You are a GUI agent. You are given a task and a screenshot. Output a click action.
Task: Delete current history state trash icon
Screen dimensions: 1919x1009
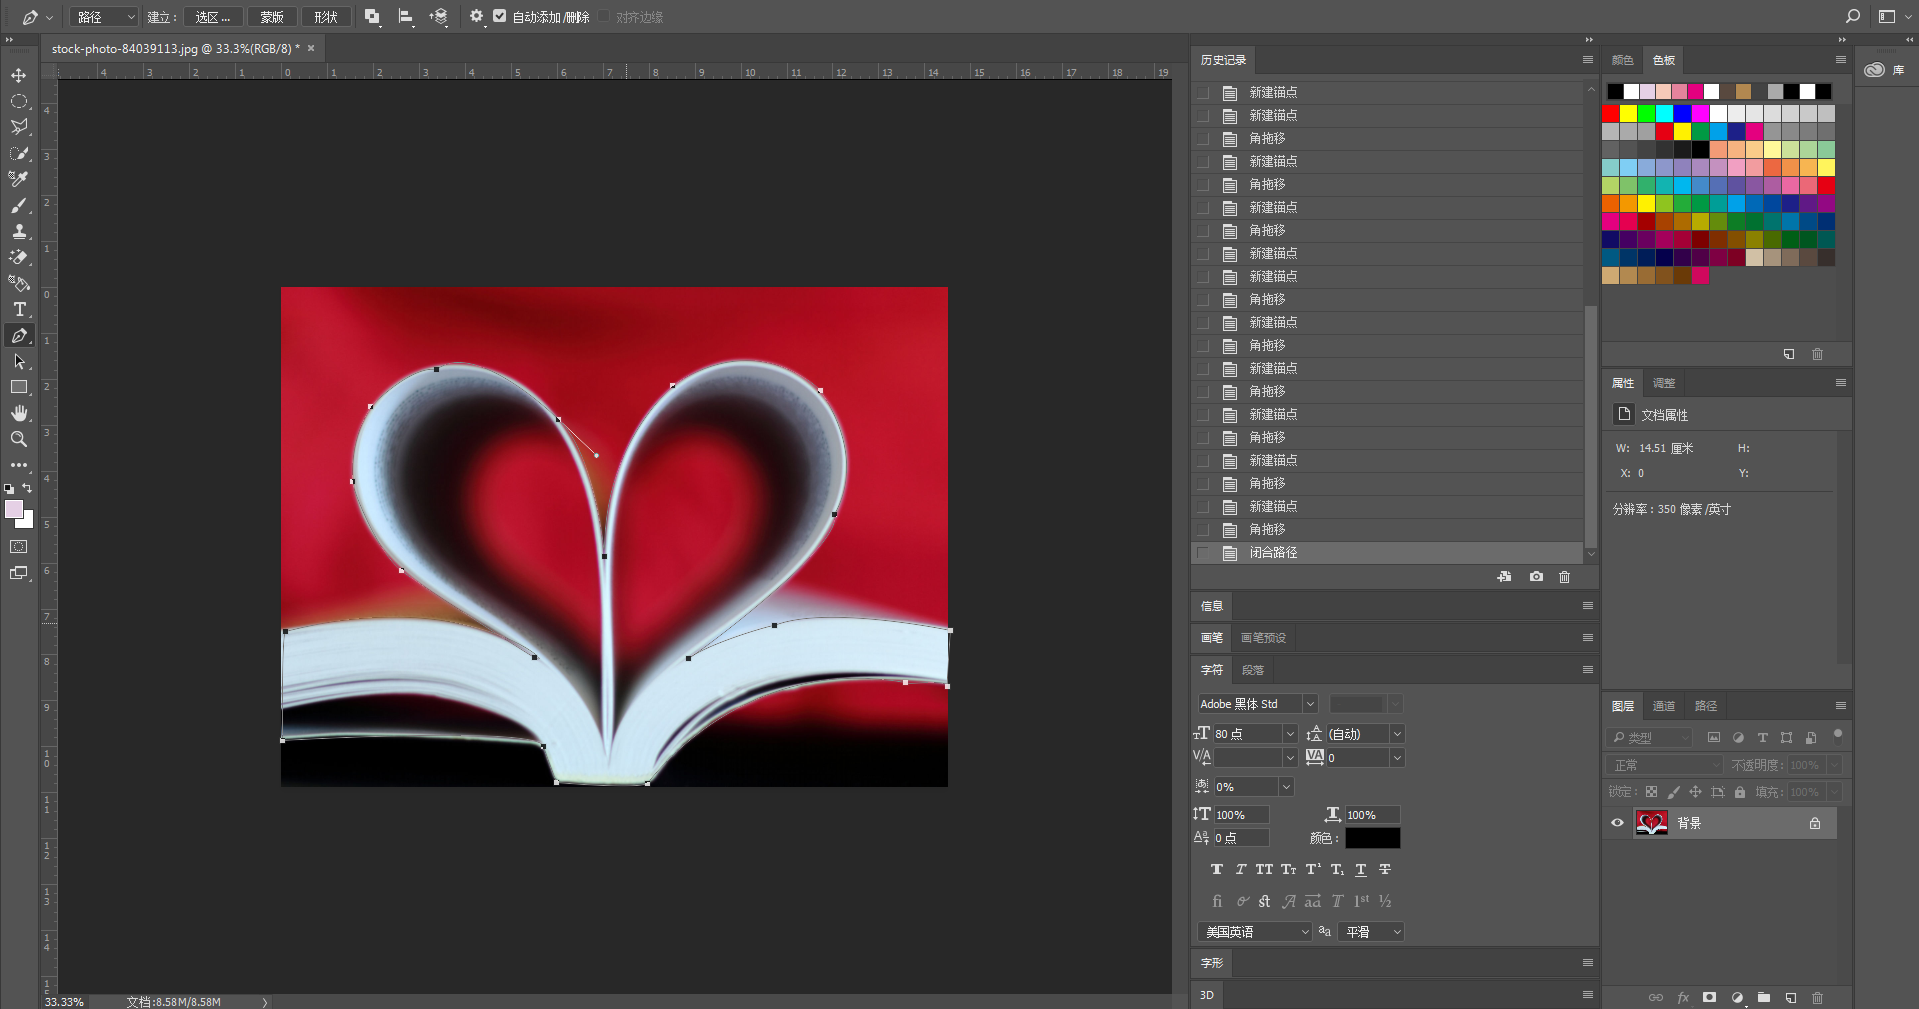(1565, 577)
